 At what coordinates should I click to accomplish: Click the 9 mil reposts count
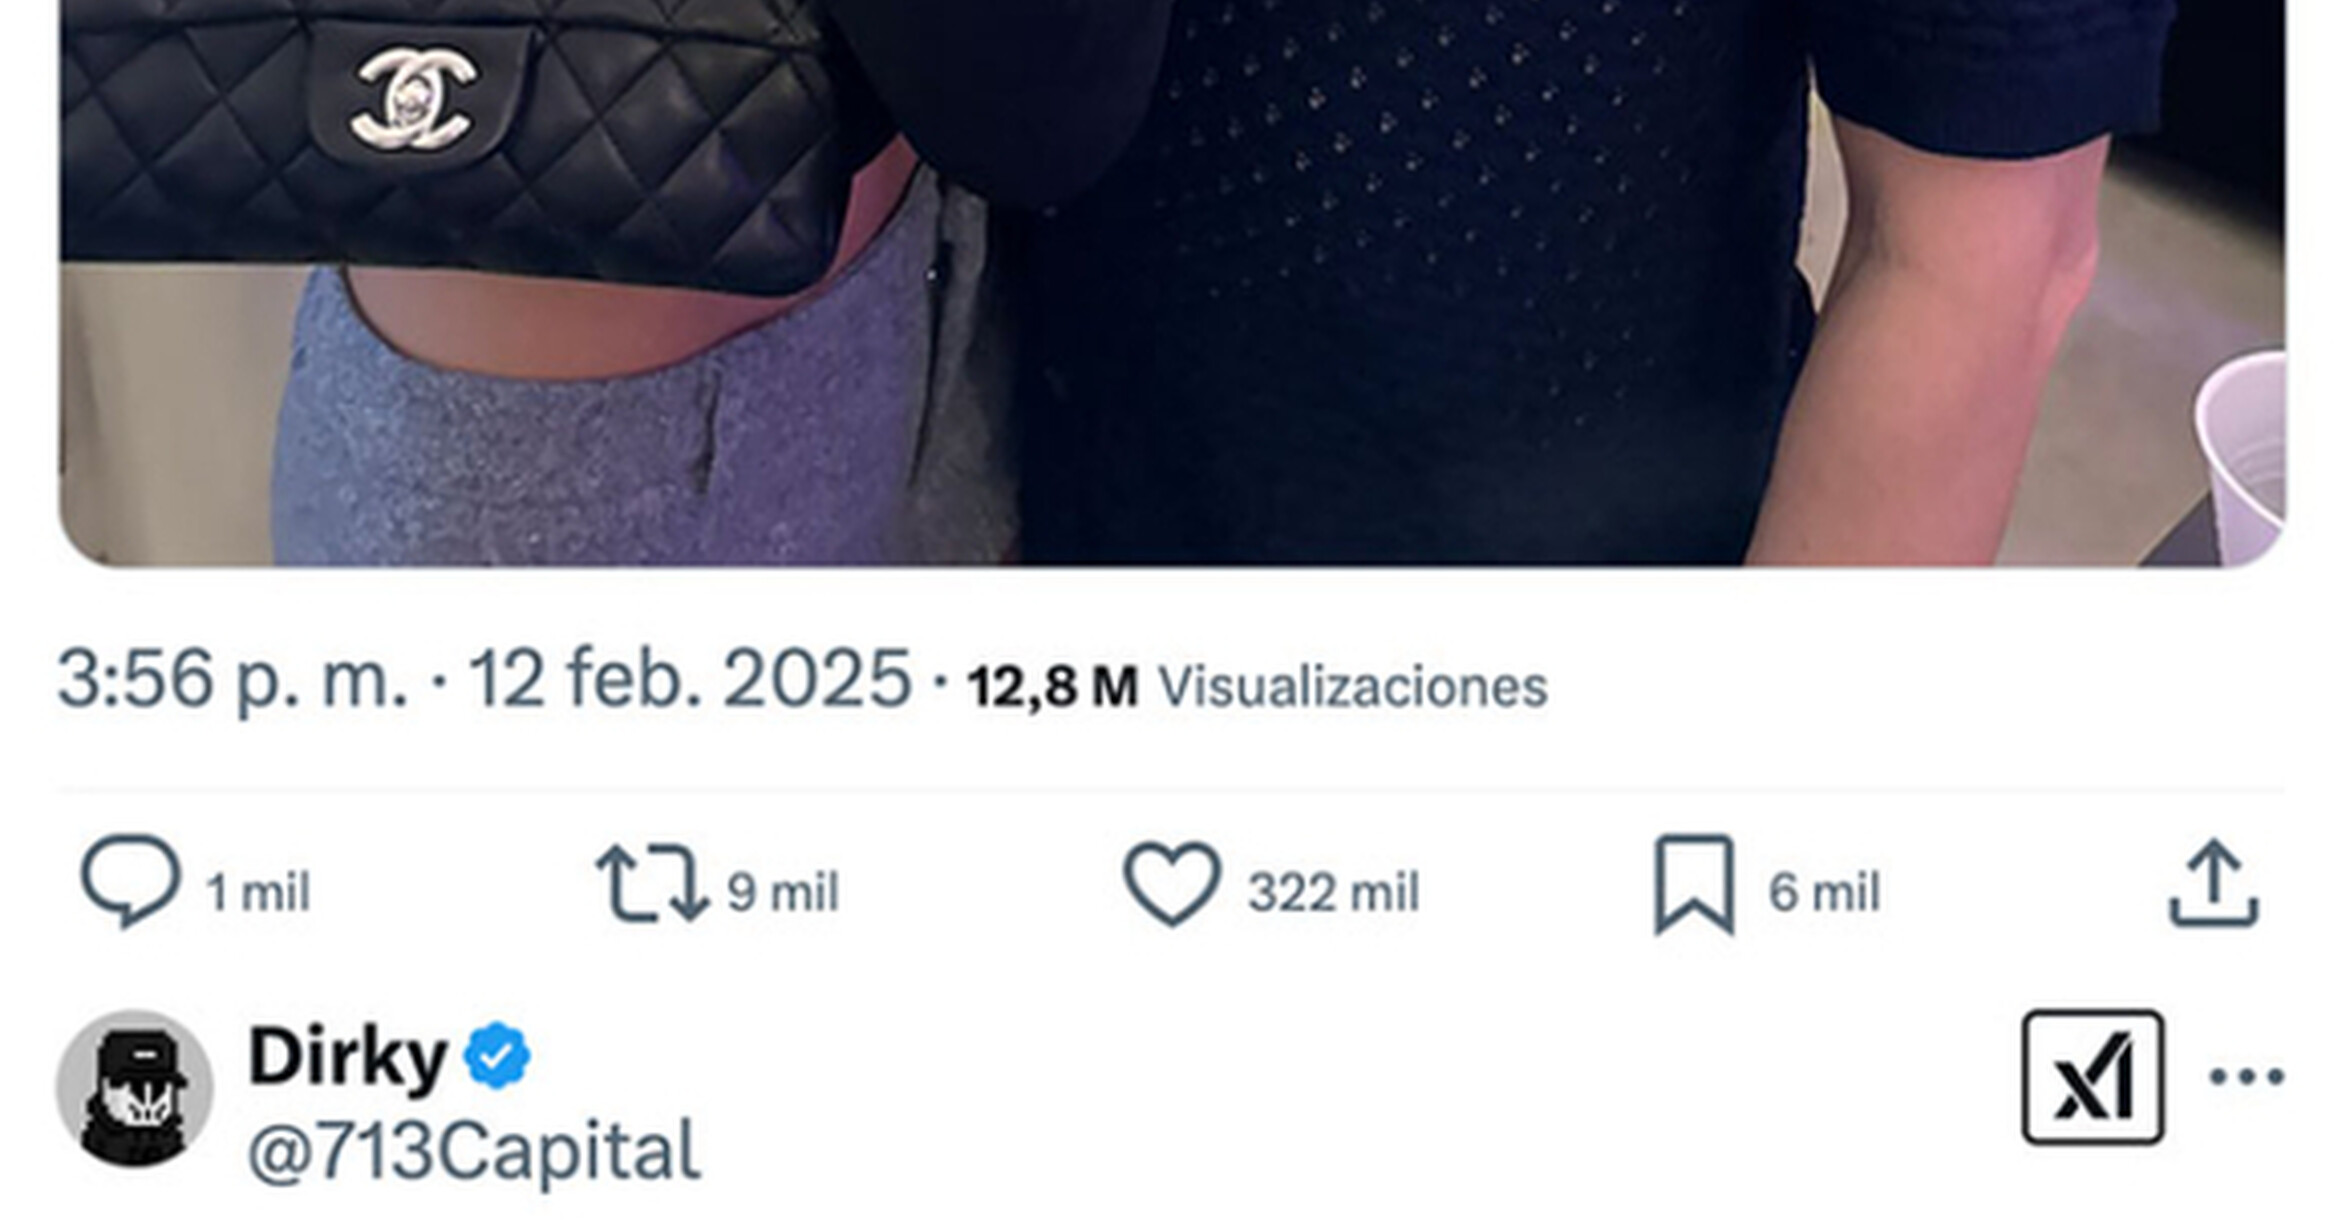782,892
